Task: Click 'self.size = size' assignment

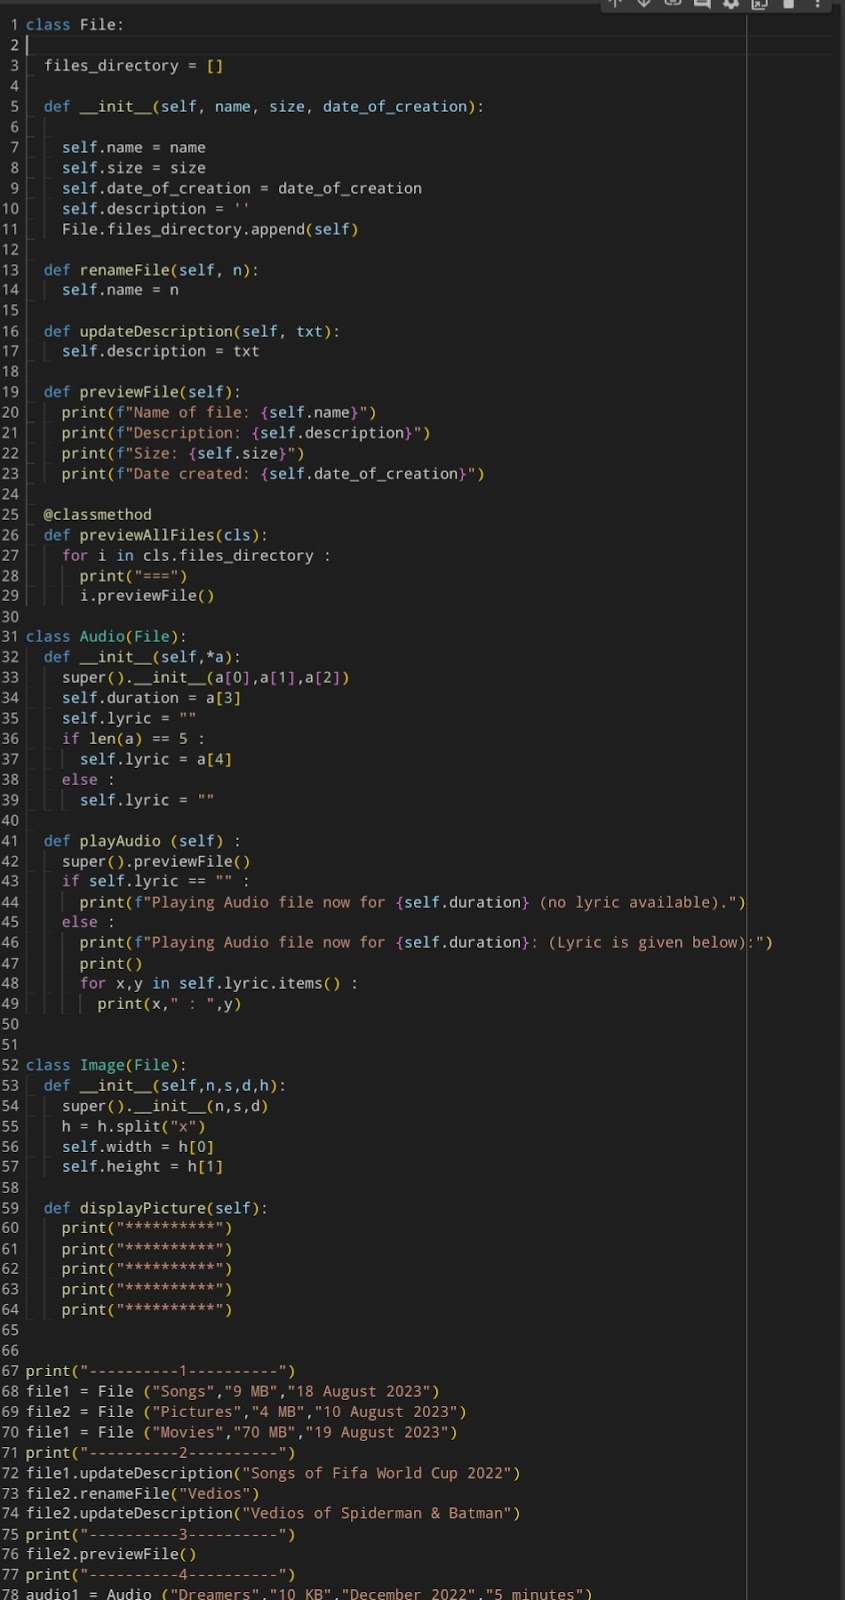Action: click(x=134, y=168)
